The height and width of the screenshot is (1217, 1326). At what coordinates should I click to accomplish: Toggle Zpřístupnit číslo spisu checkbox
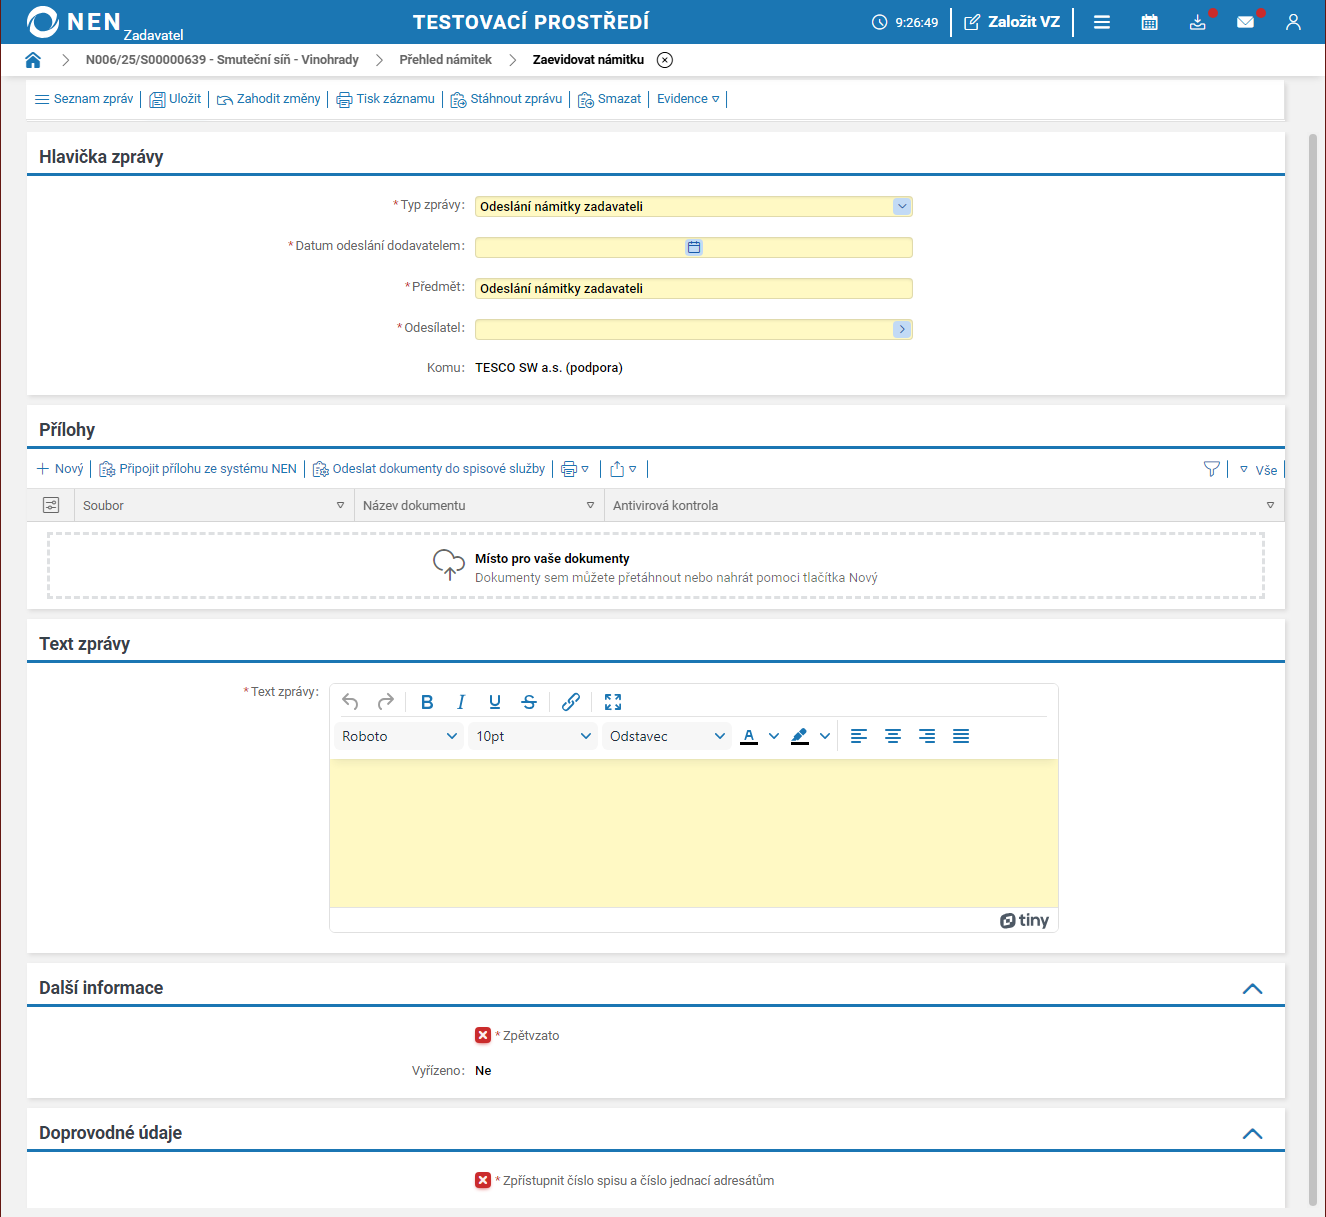tap(483, 1180)
